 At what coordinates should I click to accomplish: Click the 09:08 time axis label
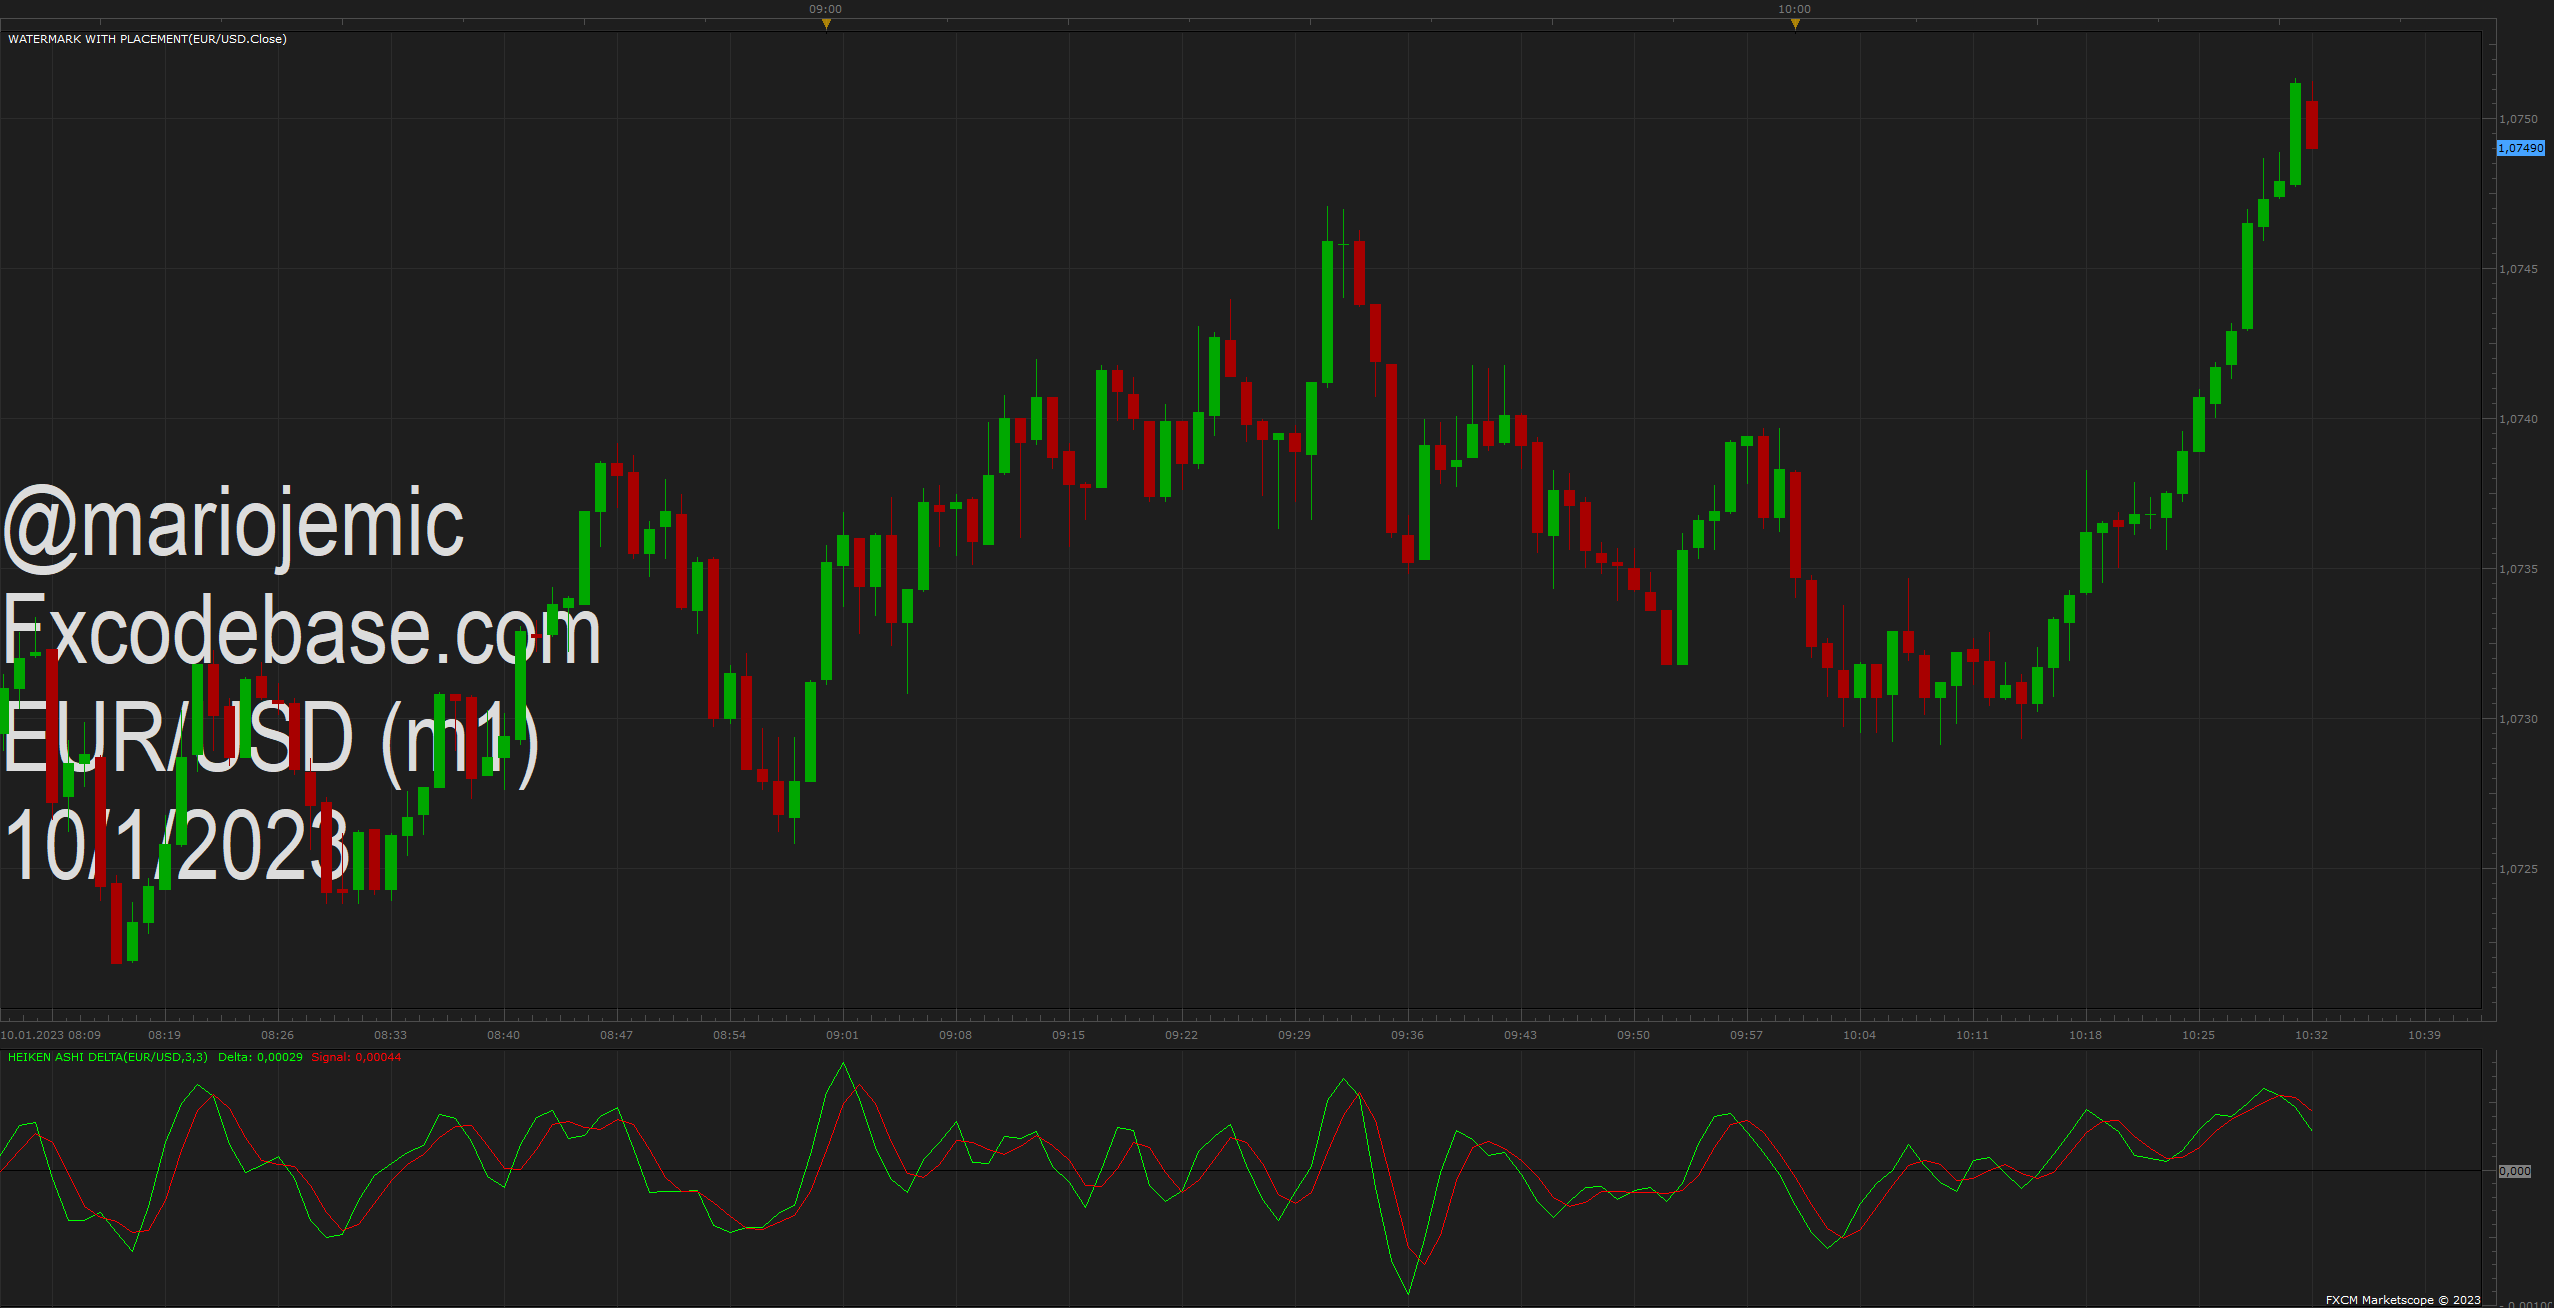click(x=955, y=1035)
